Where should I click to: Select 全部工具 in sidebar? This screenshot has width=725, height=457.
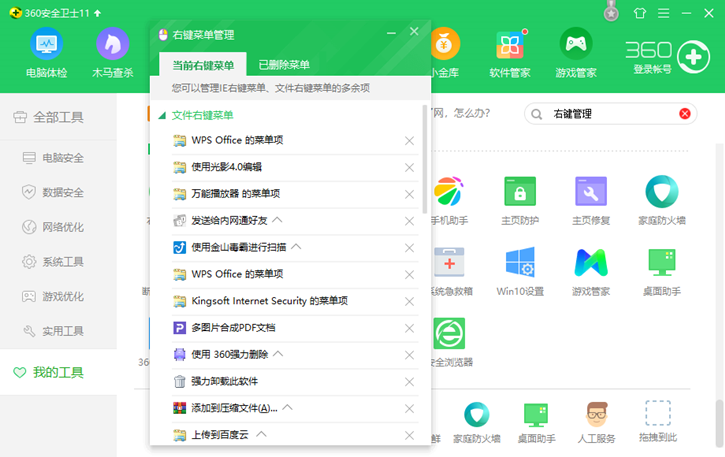point(58,117)
